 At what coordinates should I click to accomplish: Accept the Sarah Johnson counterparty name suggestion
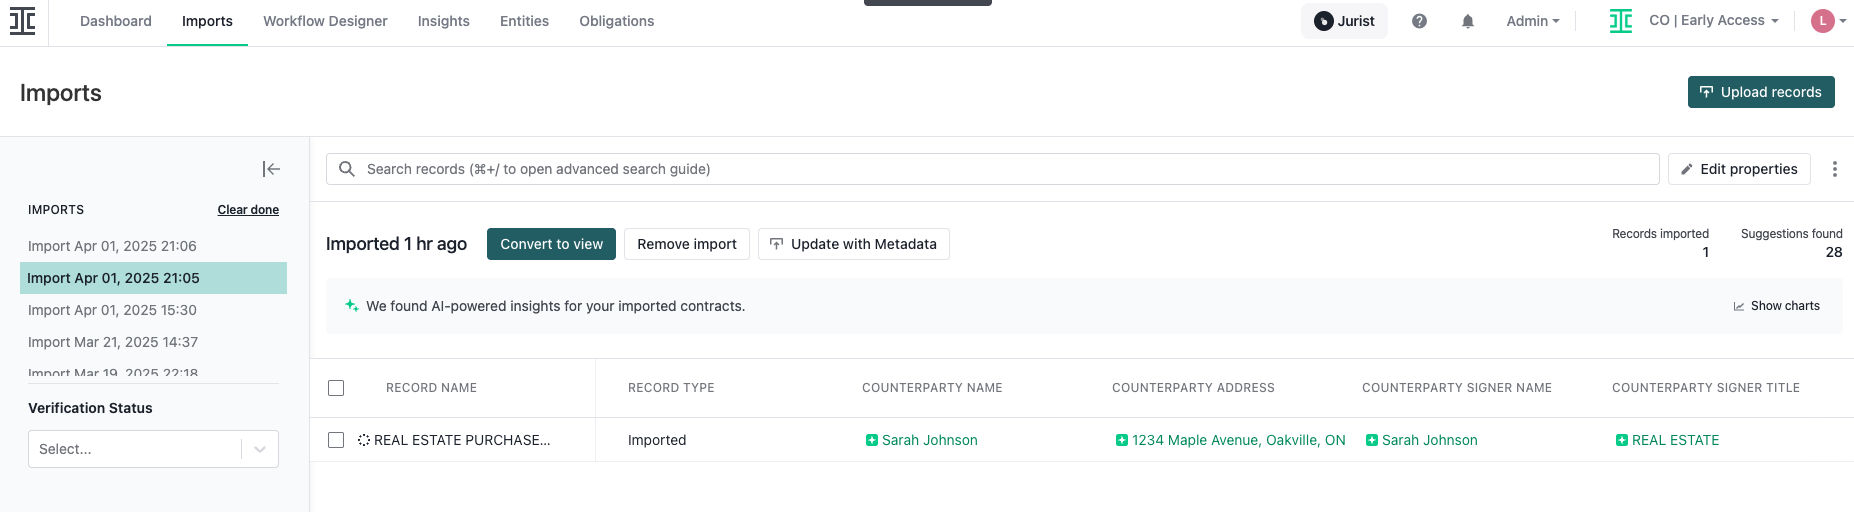point(872,440)
